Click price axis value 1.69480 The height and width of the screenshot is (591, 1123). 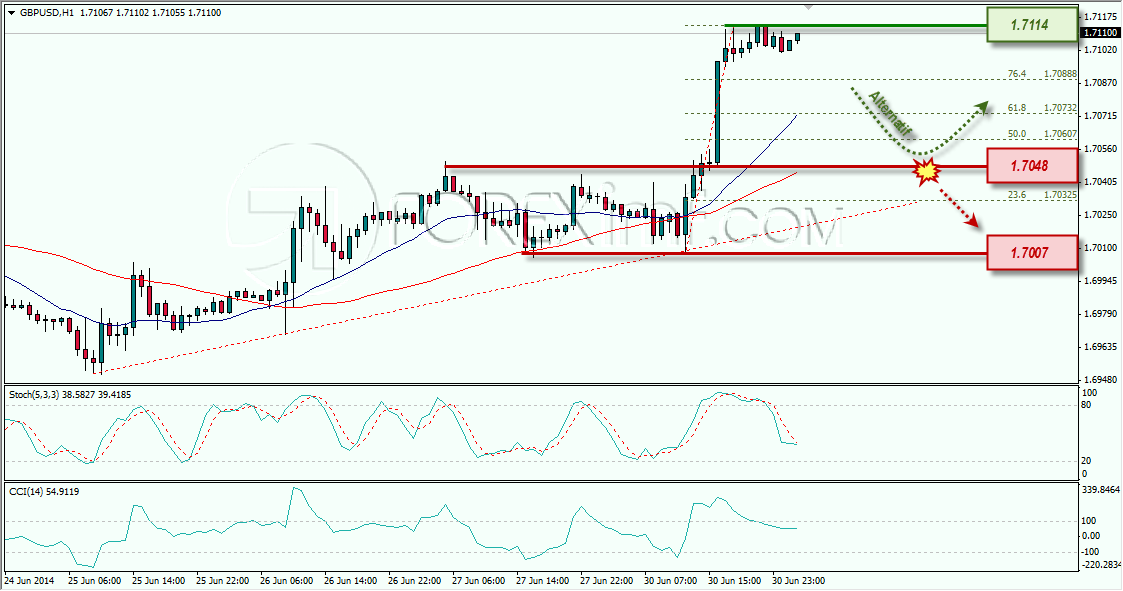1102,379
